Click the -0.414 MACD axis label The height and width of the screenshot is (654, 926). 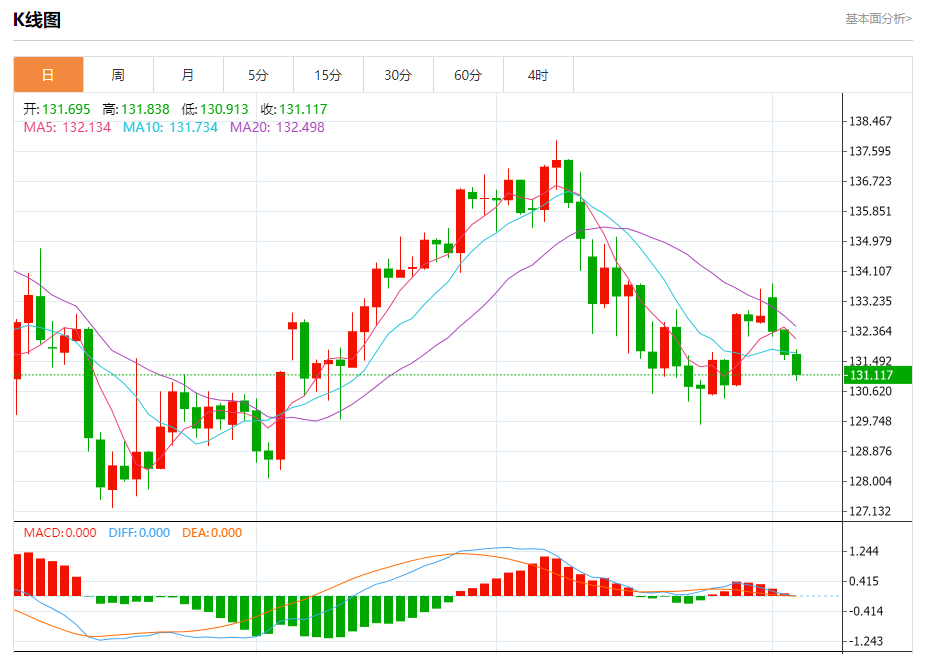click(864, 611)
